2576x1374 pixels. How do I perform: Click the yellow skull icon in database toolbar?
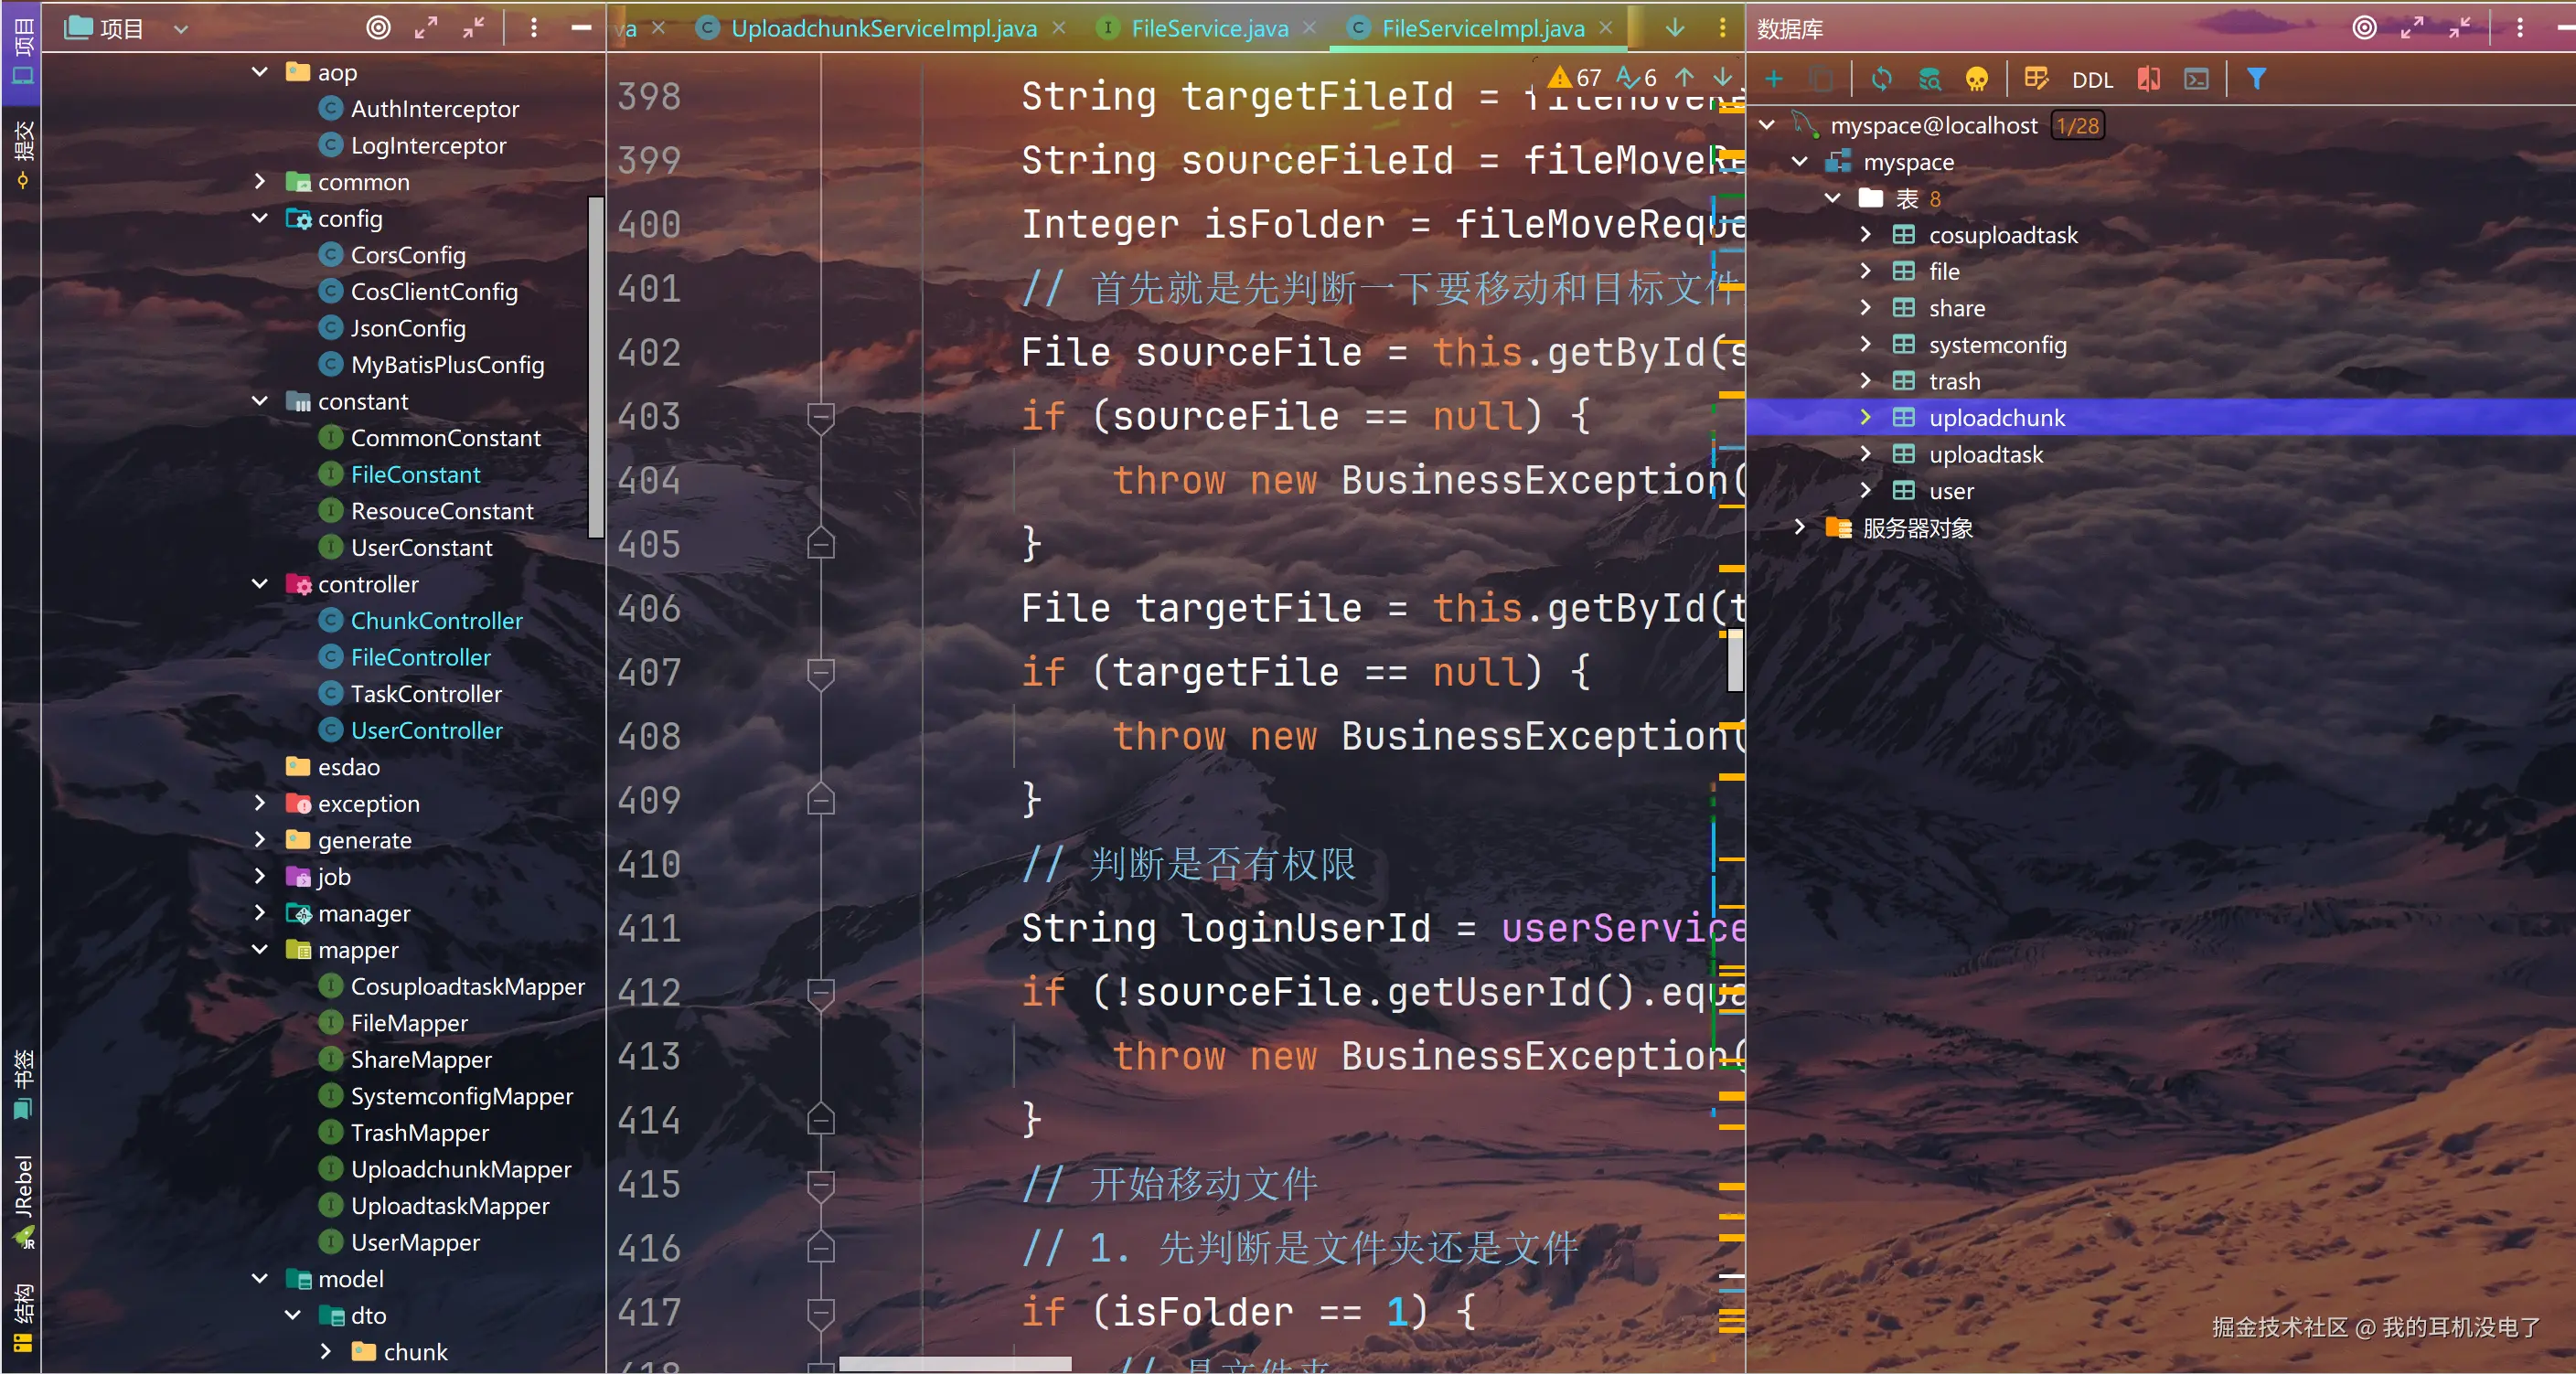point(1976,79)
